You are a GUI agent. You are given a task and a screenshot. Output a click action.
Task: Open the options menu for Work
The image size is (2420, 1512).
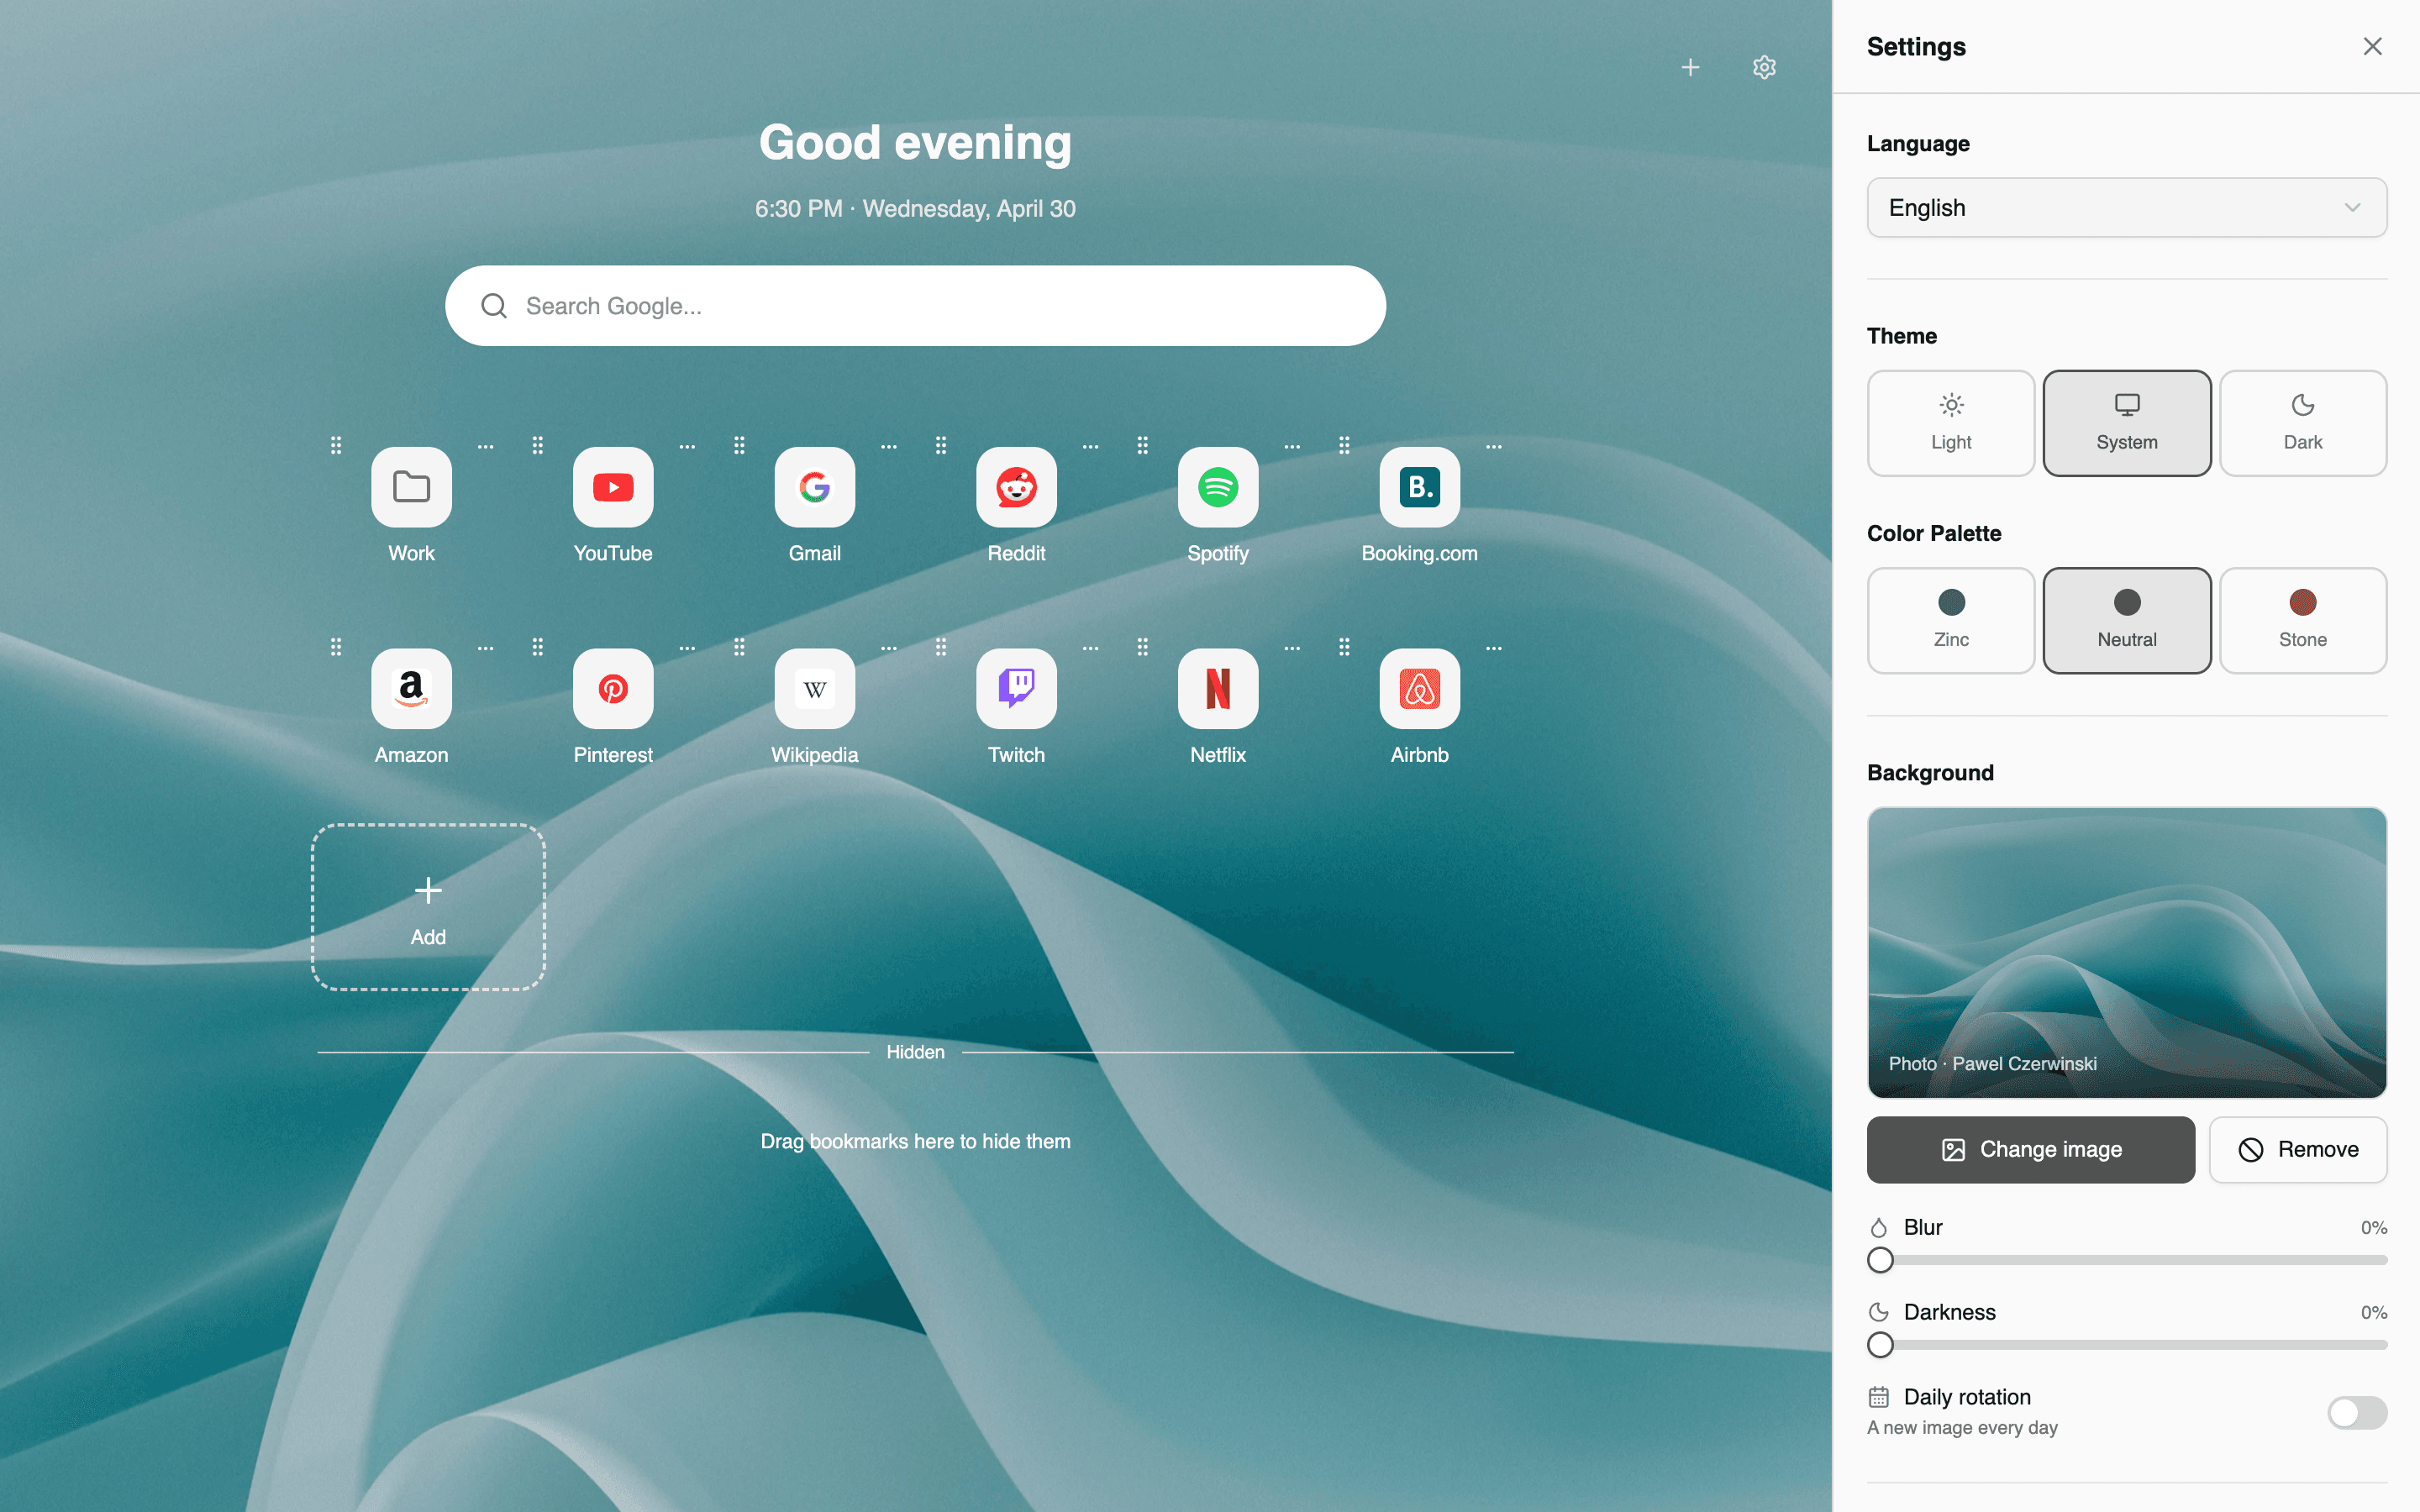486,447
